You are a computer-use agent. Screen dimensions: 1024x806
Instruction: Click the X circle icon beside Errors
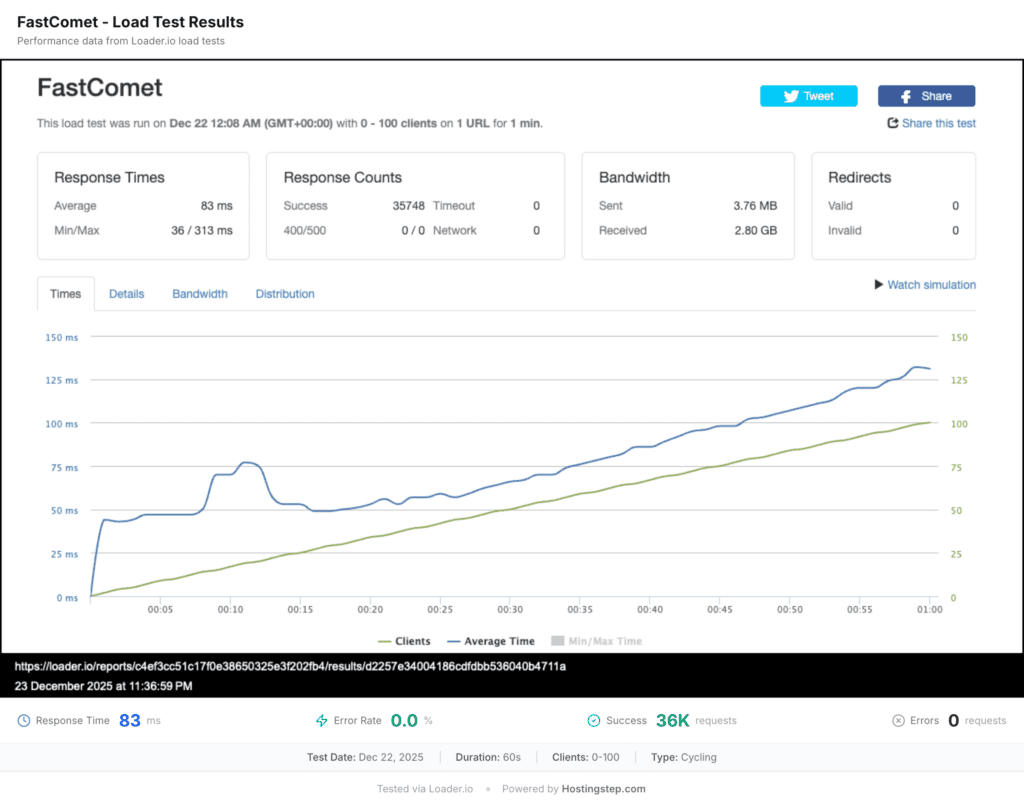click(x=898, y=720)
